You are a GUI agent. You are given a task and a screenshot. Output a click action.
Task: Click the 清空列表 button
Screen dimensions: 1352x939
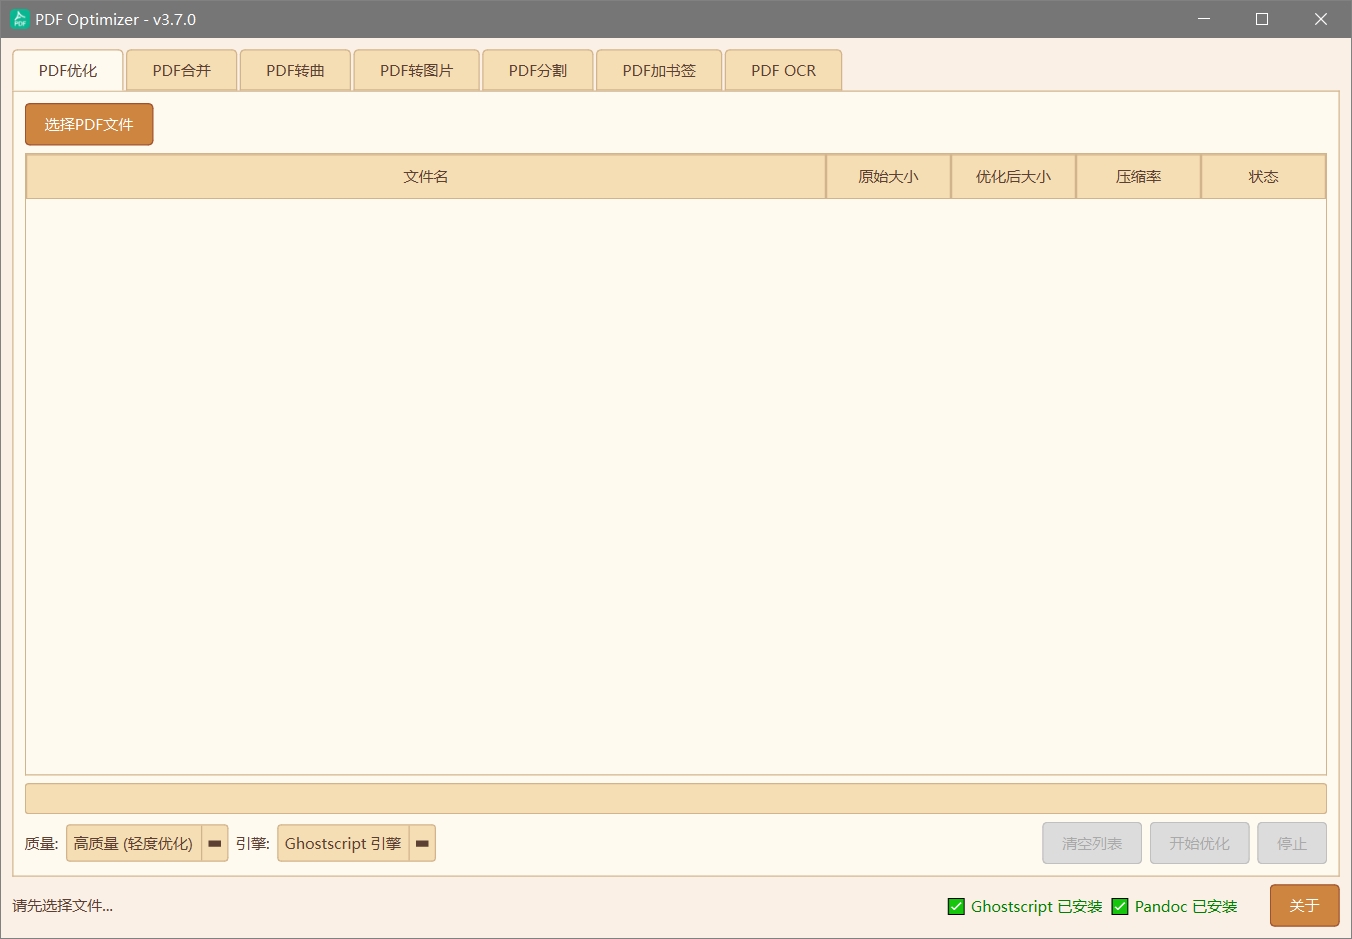(1091, 843)
